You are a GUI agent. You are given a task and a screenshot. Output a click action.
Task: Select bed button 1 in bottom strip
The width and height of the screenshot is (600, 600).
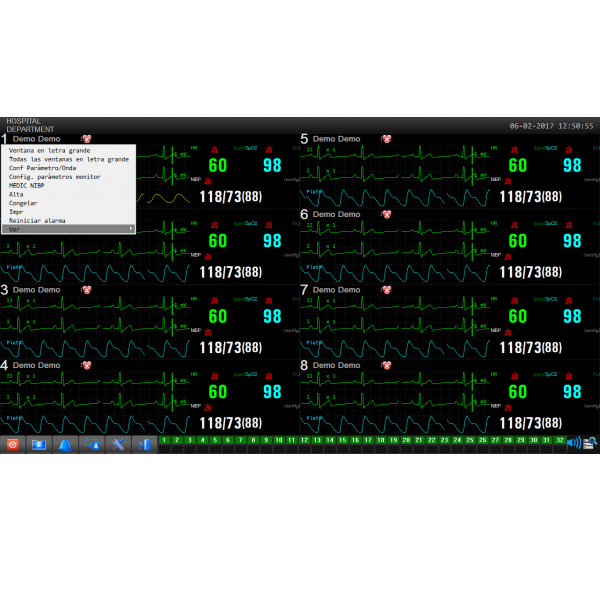pyautogui.click(x=164, y=440)
